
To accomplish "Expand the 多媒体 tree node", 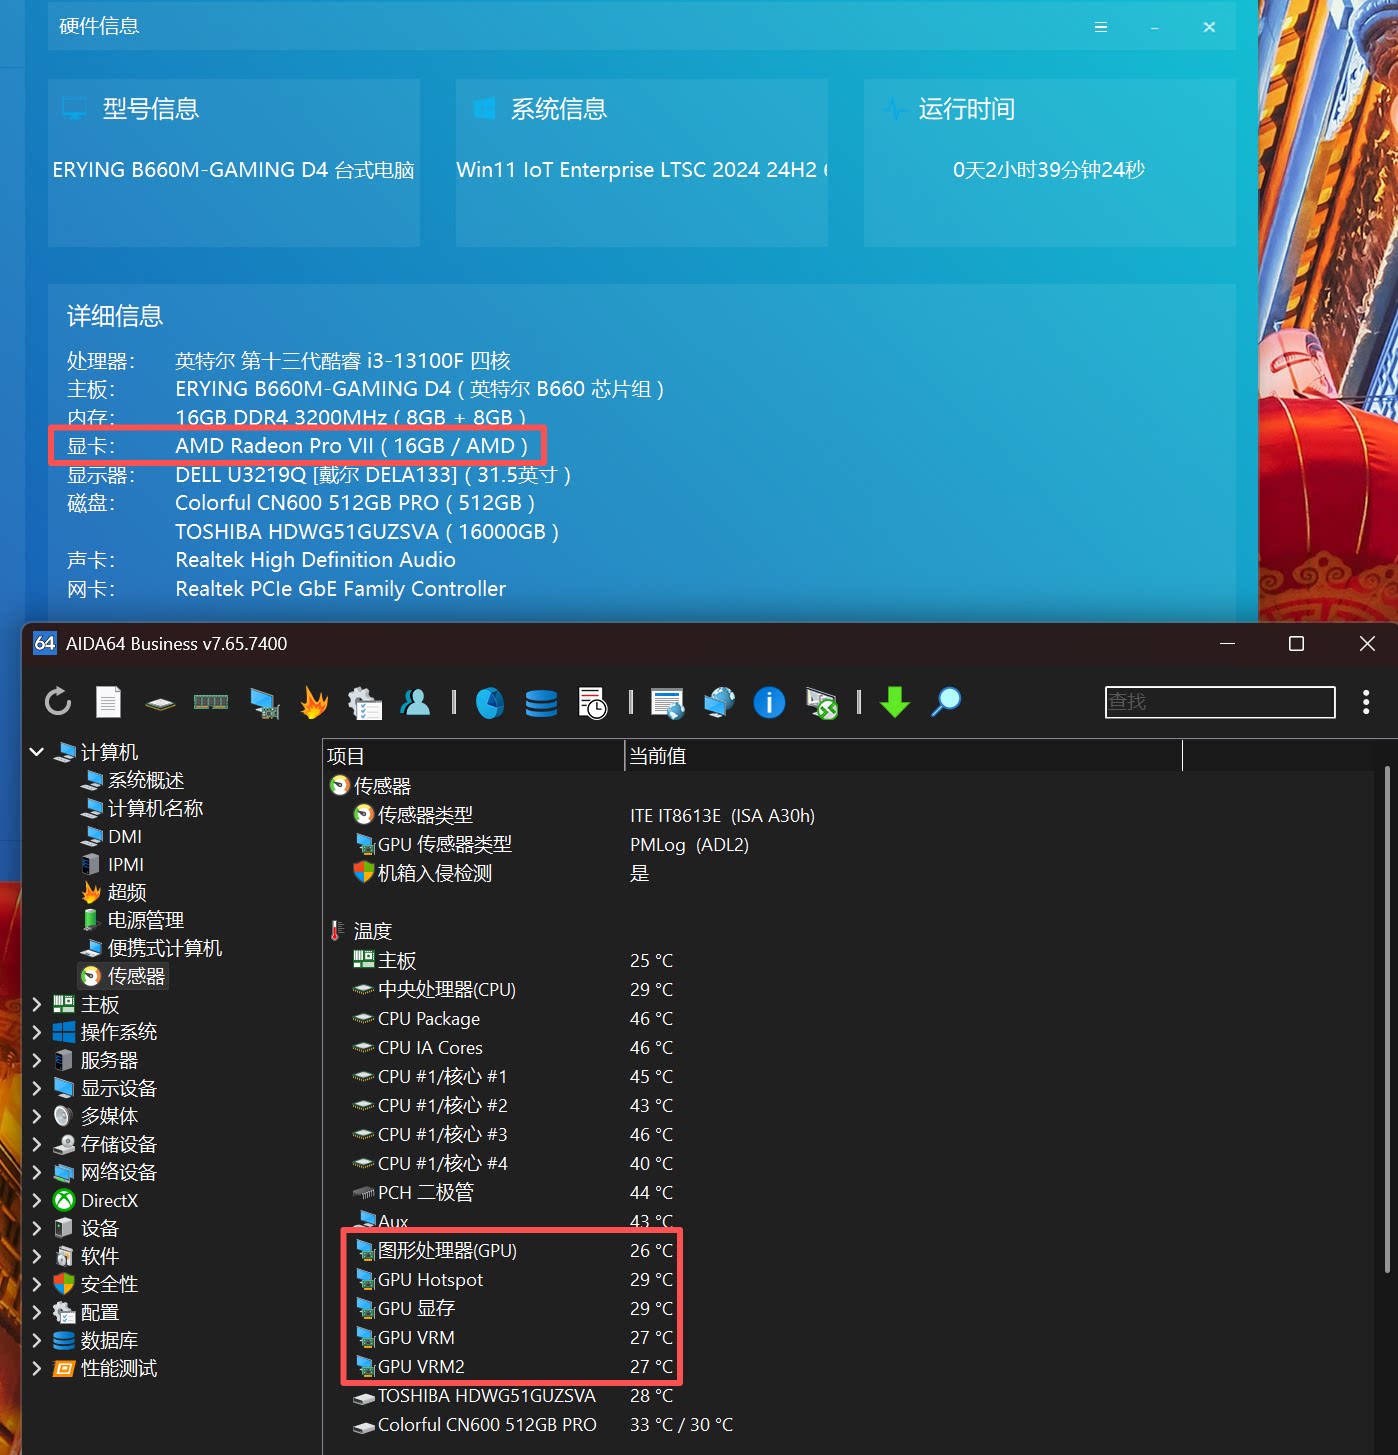I will coord(37,1116).
